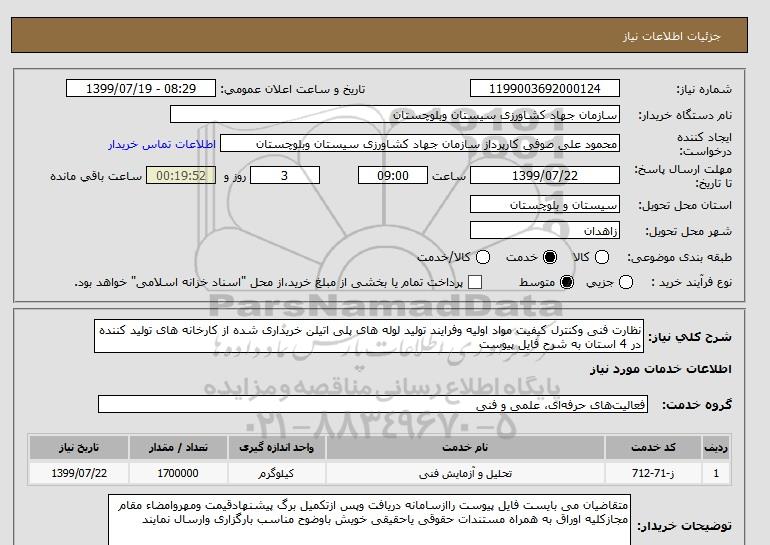Click the general need description text box

[x=369, y=336]
